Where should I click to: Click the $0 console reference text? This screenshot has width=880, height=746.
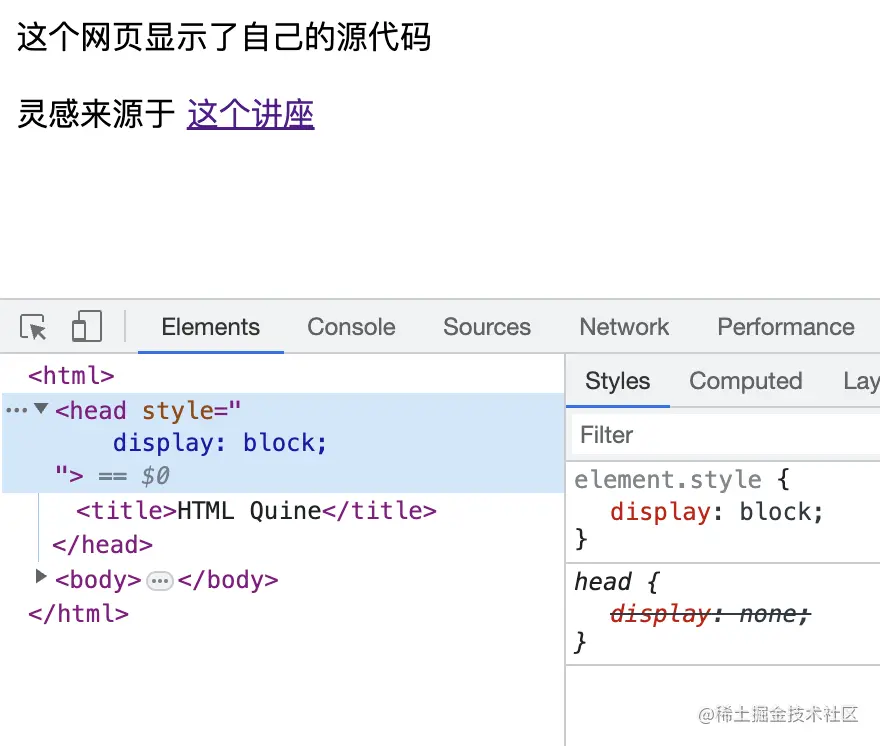click(x=155, y=476)
